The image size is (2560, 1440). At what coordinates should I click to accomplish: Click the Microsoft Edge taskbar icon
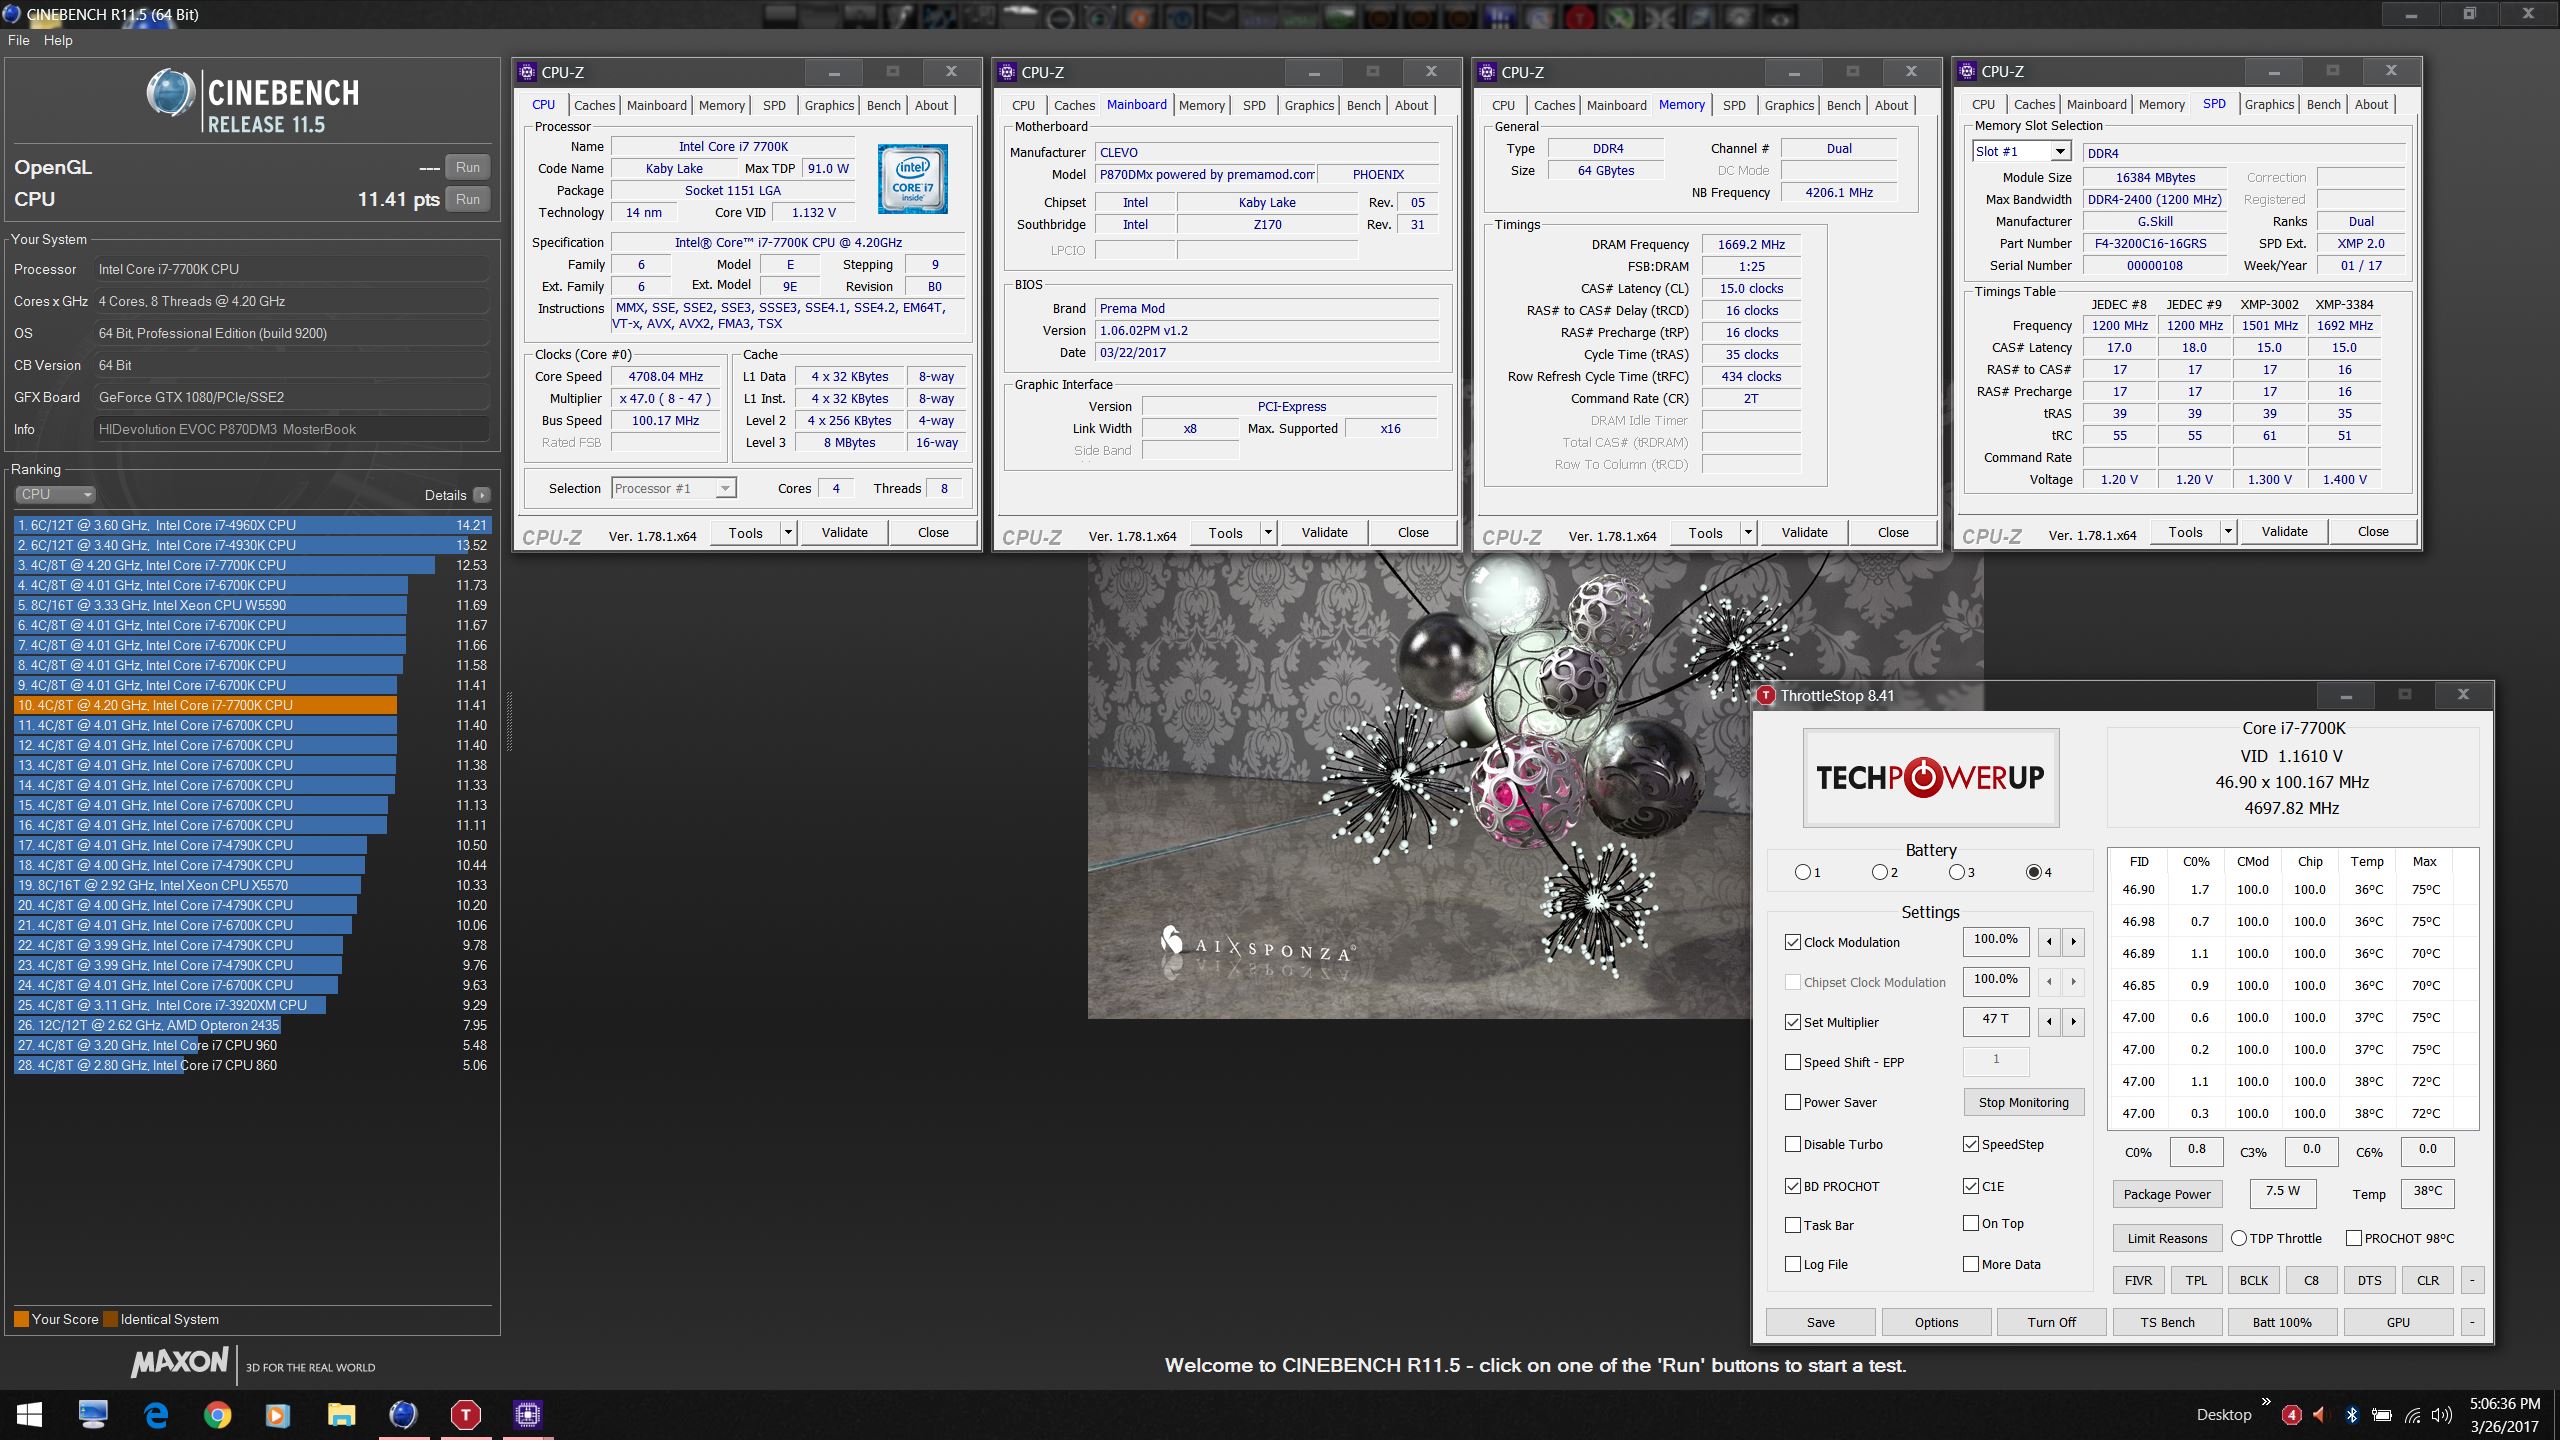pyautogui.click(x=156, y=1414)
